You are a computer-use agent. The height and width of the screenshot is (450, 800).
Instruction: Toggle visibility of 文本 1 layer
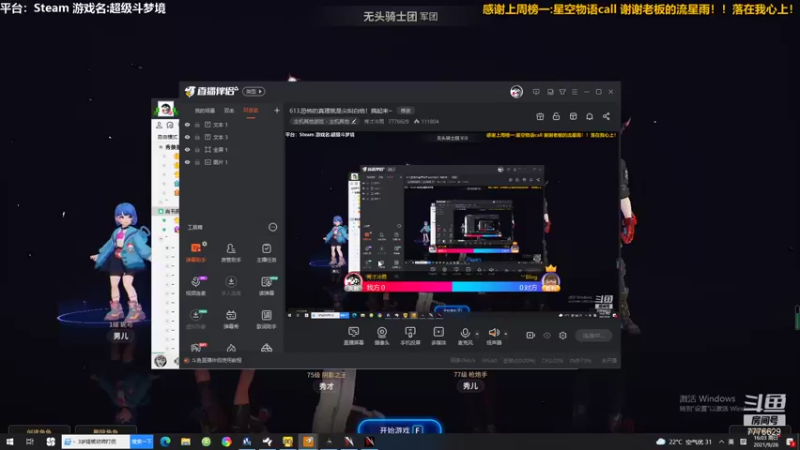pos(187,124)
